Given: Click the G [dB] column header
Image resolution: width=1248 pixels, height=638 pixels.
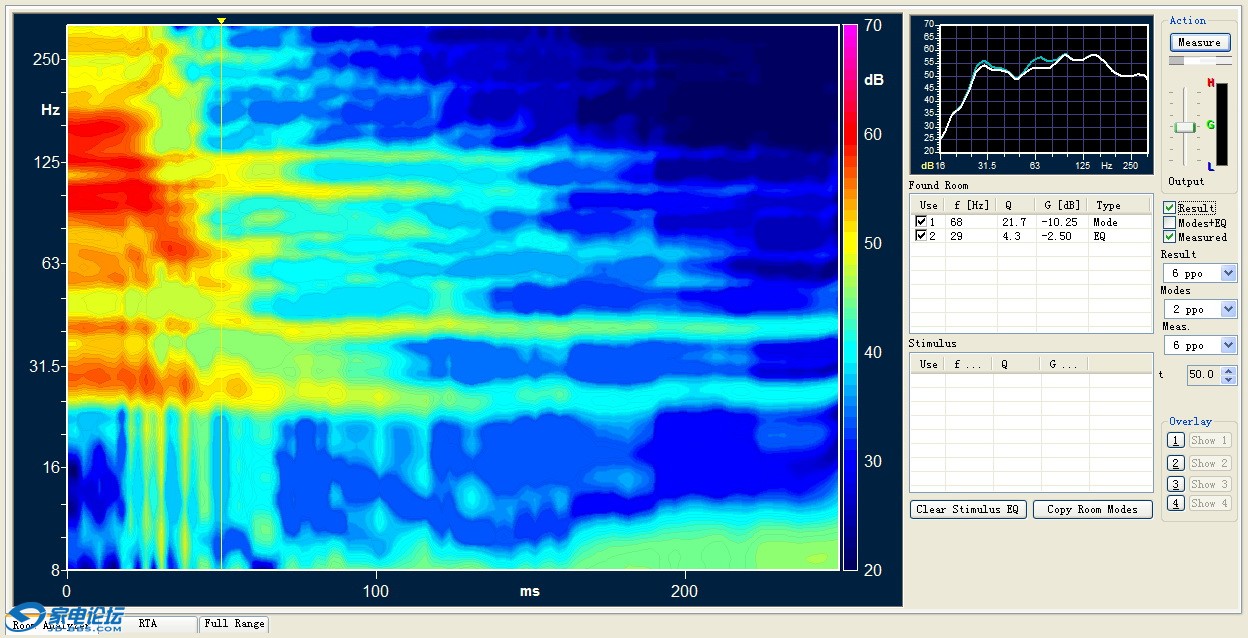Looking at the screenshot, I should (x=1061, y=205).
